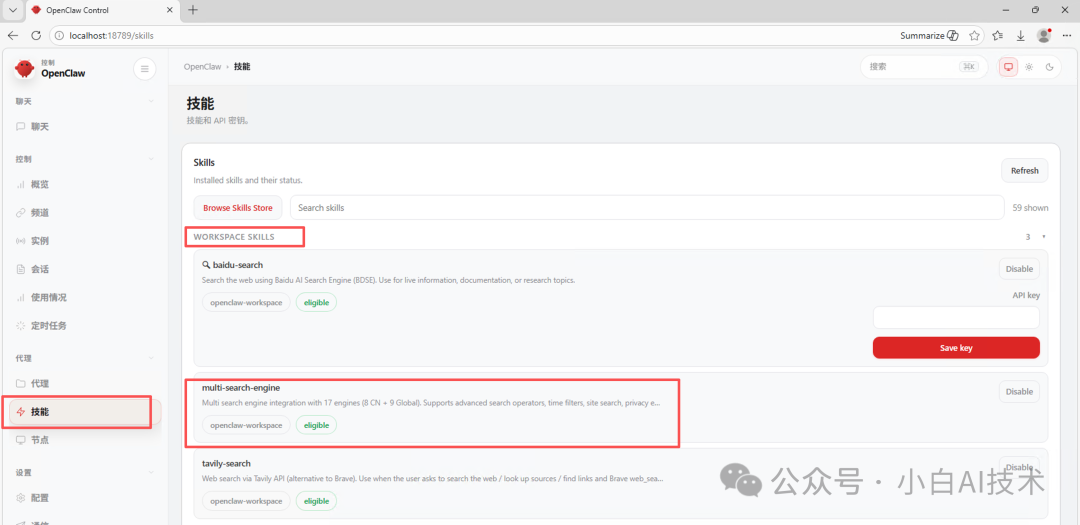1080x525 pixels.
Task: Click the baidu-search API key input
Action: pyautogui.click(x=956, y=318)
